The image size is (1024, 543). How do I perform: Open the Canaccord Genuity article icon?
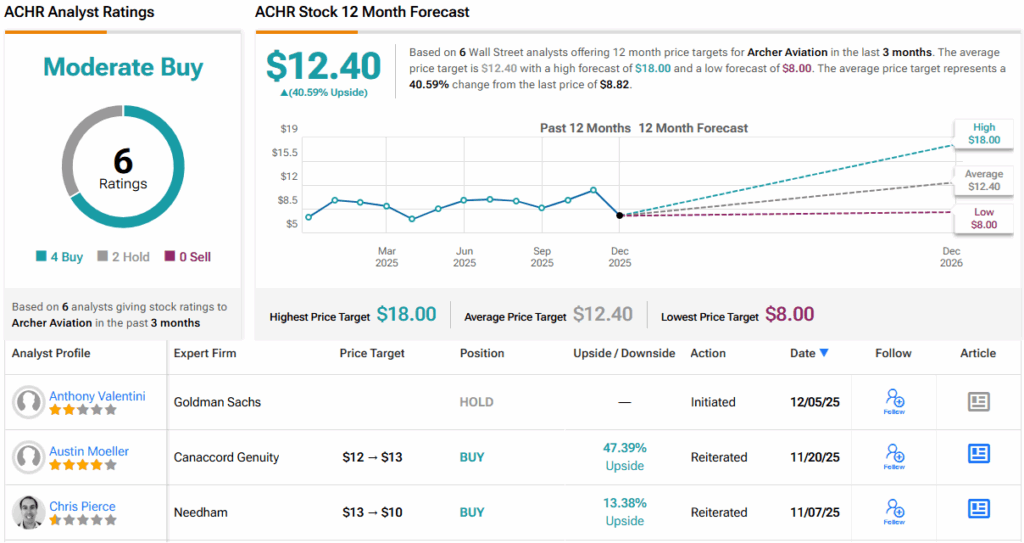[x=978, y=454]
